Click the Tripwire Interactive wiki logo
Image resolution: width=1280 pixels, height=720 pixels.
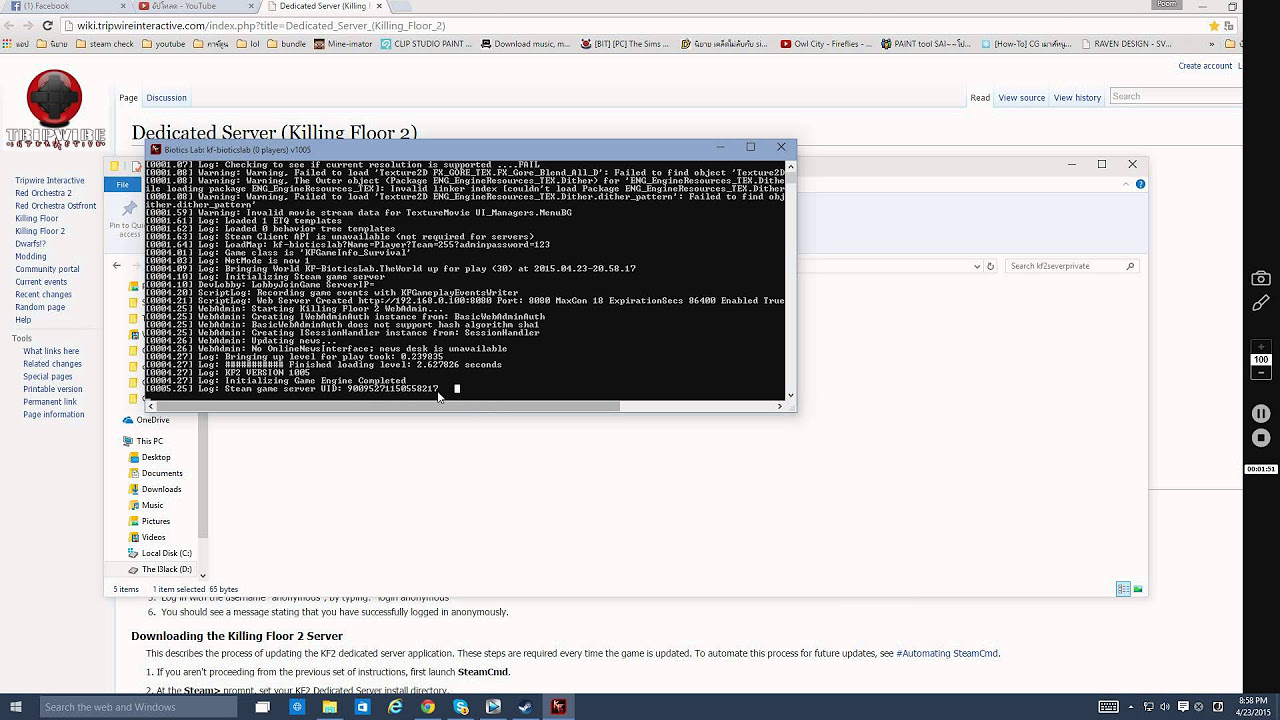coord(54,110)
